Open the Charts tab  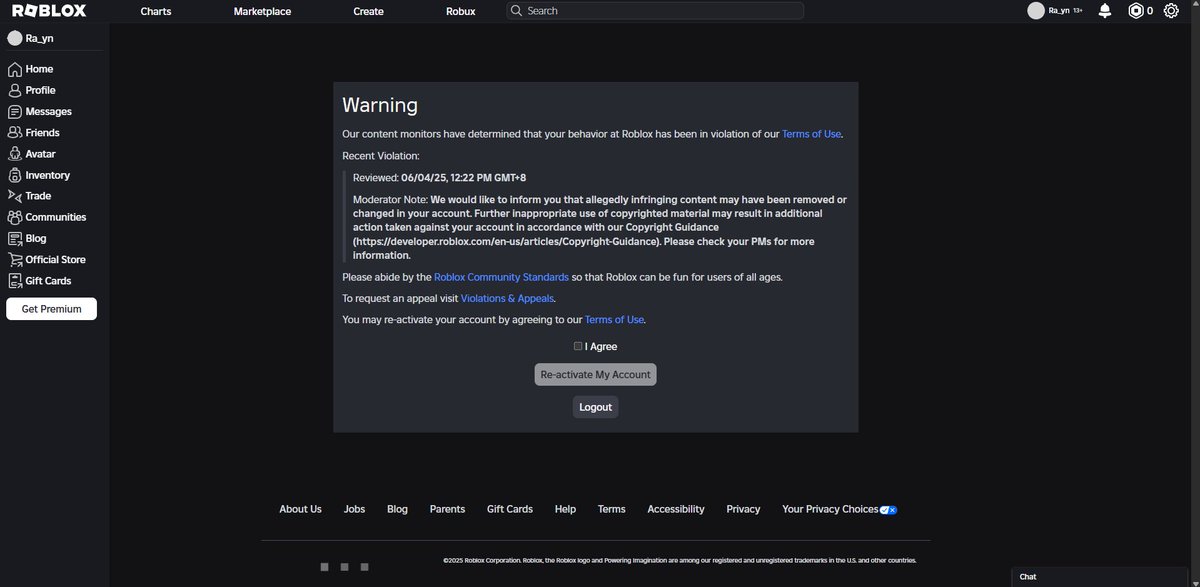156,11
